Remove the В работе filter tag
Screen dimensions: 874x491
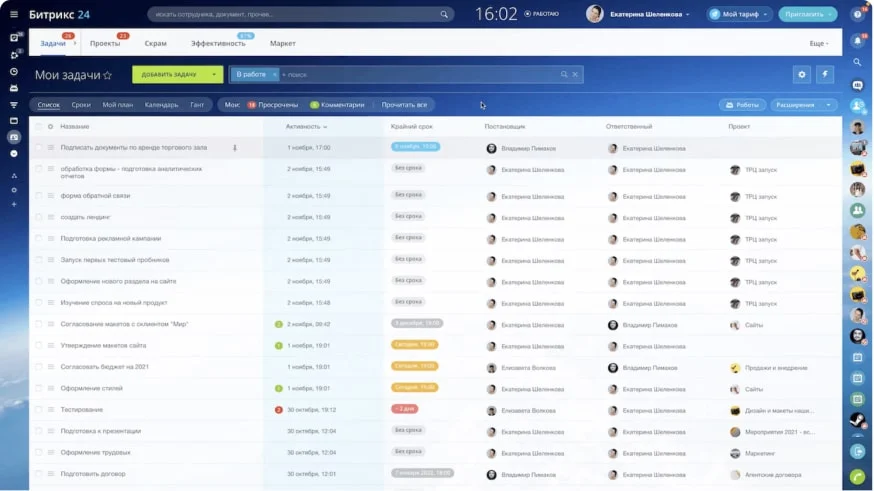(274, 75)
